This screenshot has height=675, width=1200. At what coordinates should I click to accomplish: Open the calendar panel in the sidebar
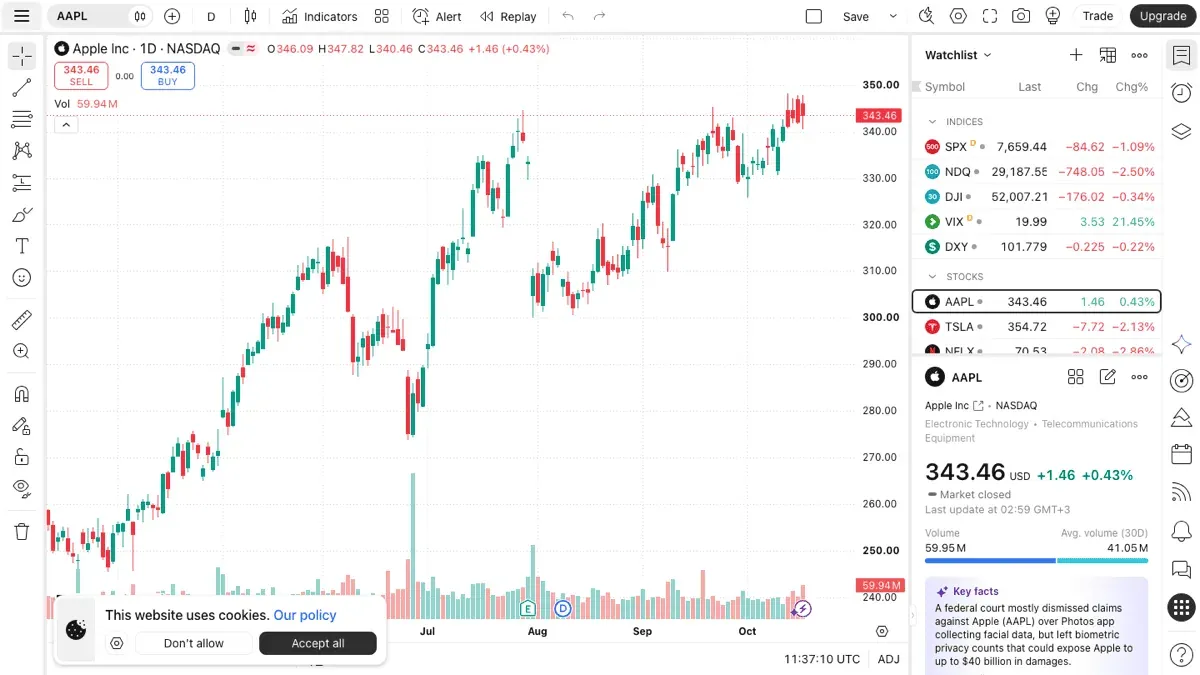tap(1181, 454)
